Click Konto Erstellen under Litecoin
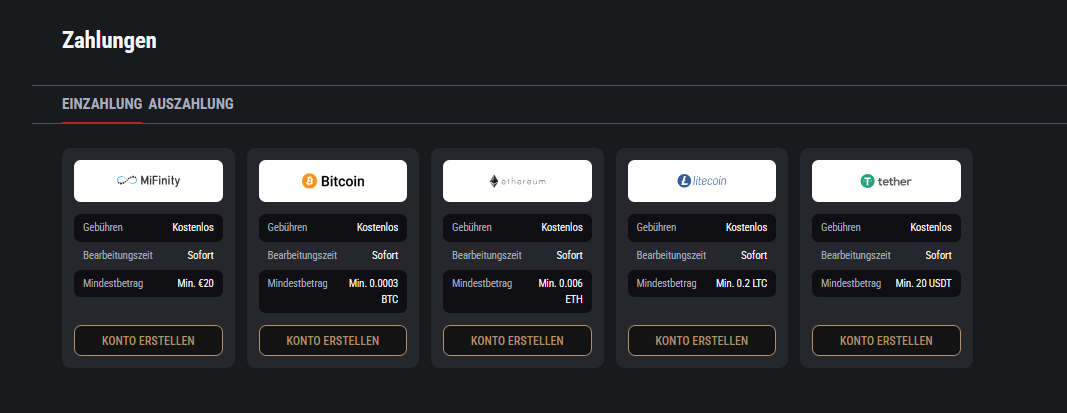Screen dimensions: 1067x413 702,340
